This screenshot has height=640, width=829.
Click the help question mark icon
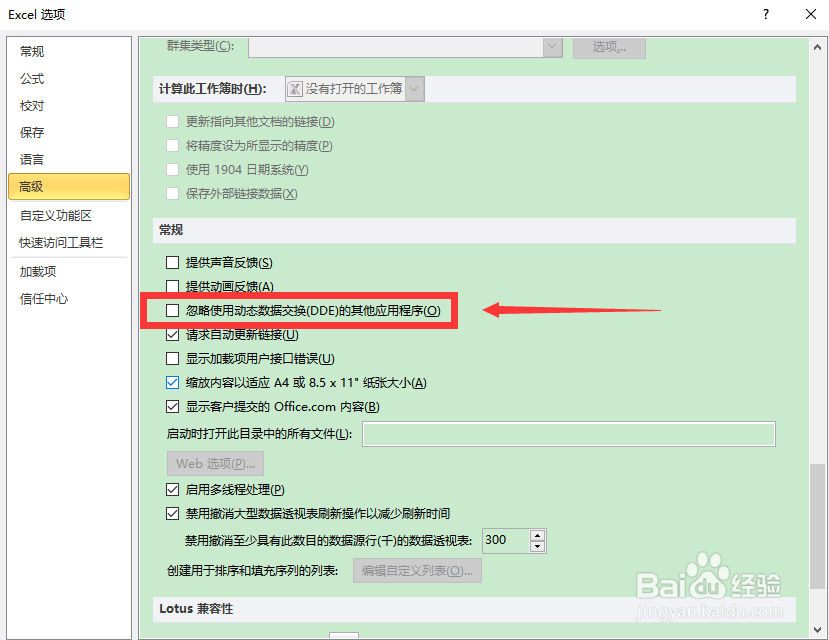pyautogui.click(x=765, y=14)
